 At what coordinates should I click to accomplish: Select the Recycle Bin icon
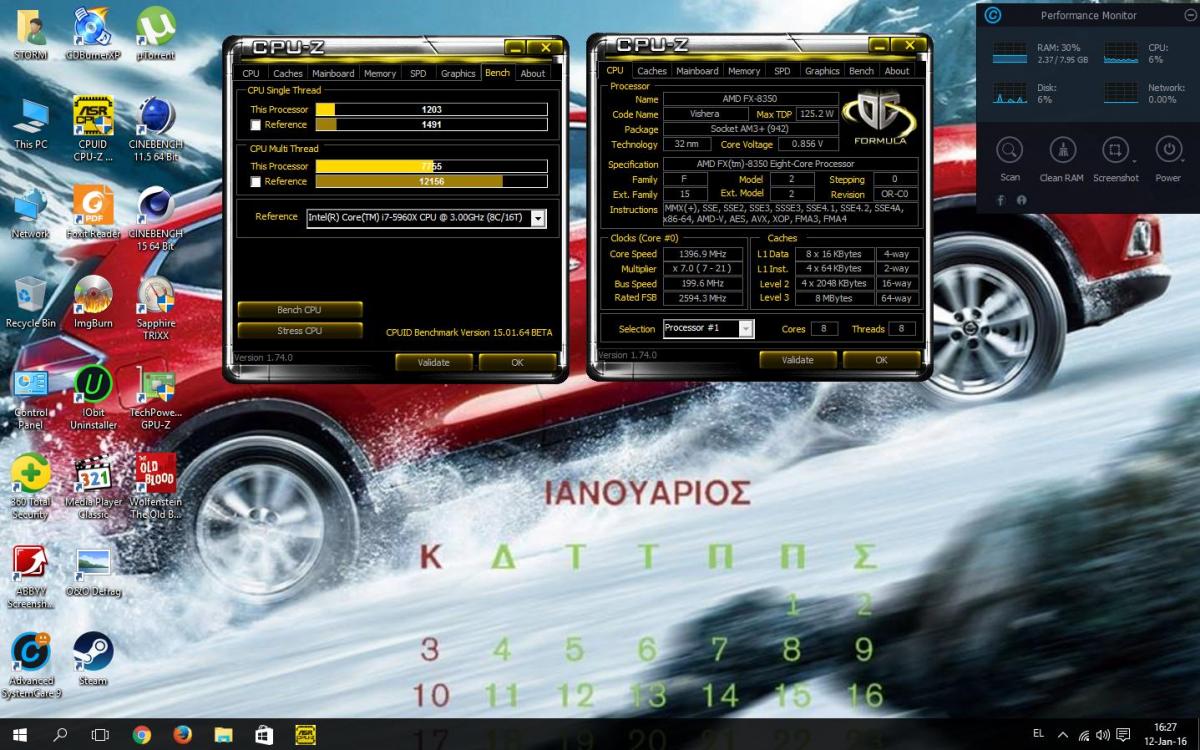(31, 303)
